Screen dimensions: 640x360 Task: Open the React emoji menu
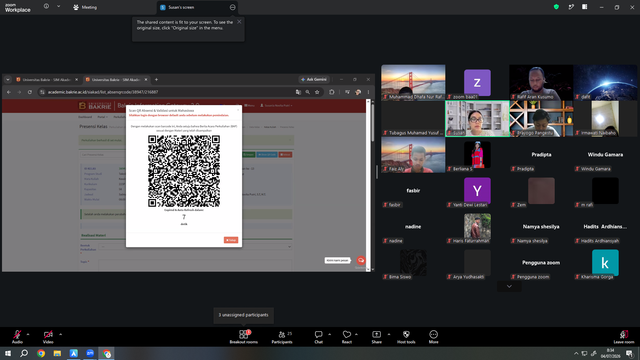pyautogui.click(x=347, y=337)
